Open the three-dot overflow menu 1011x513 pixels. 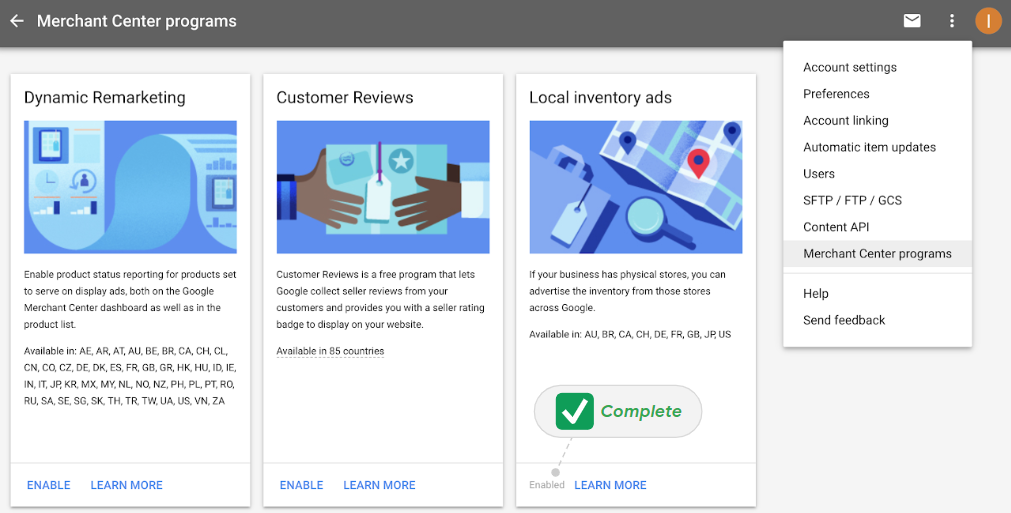pyautogui.click(x=952, y=21)
